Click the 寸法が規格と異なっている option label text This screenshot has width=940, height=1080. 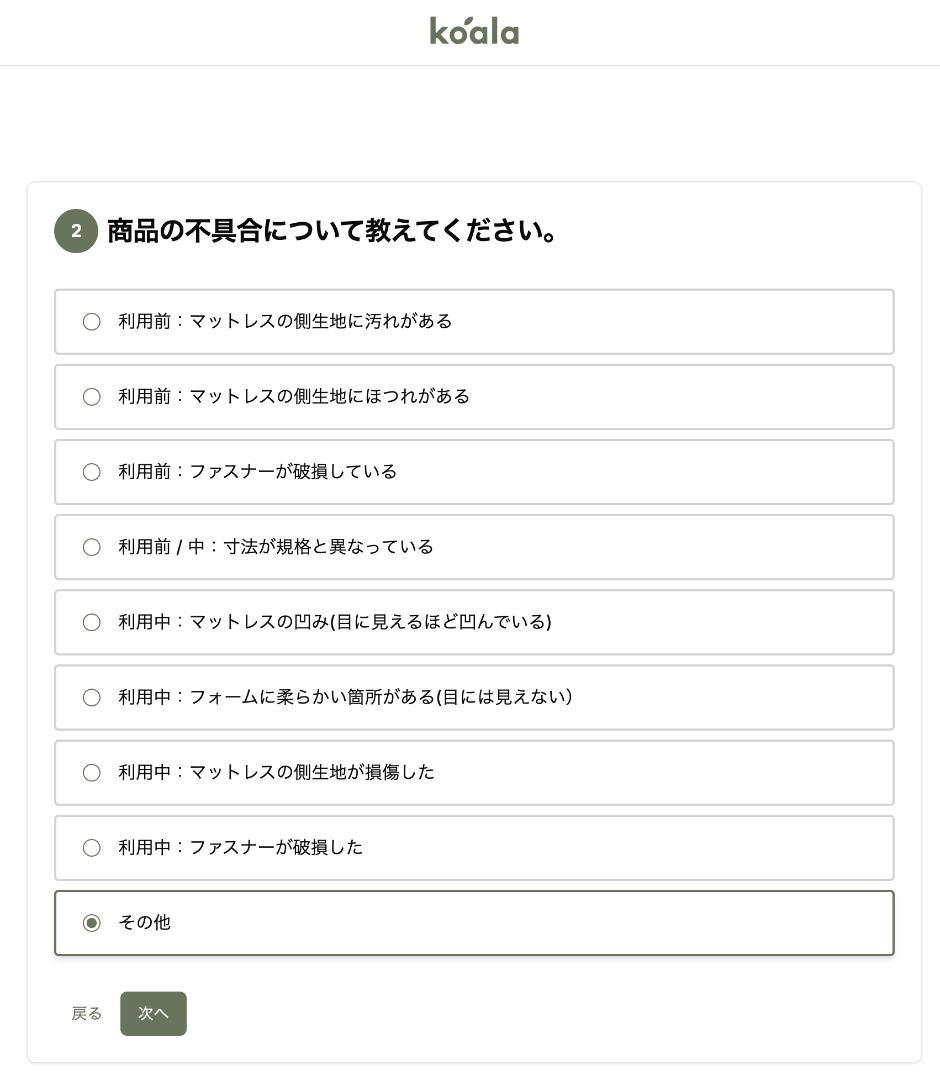(x=275, y=547)
